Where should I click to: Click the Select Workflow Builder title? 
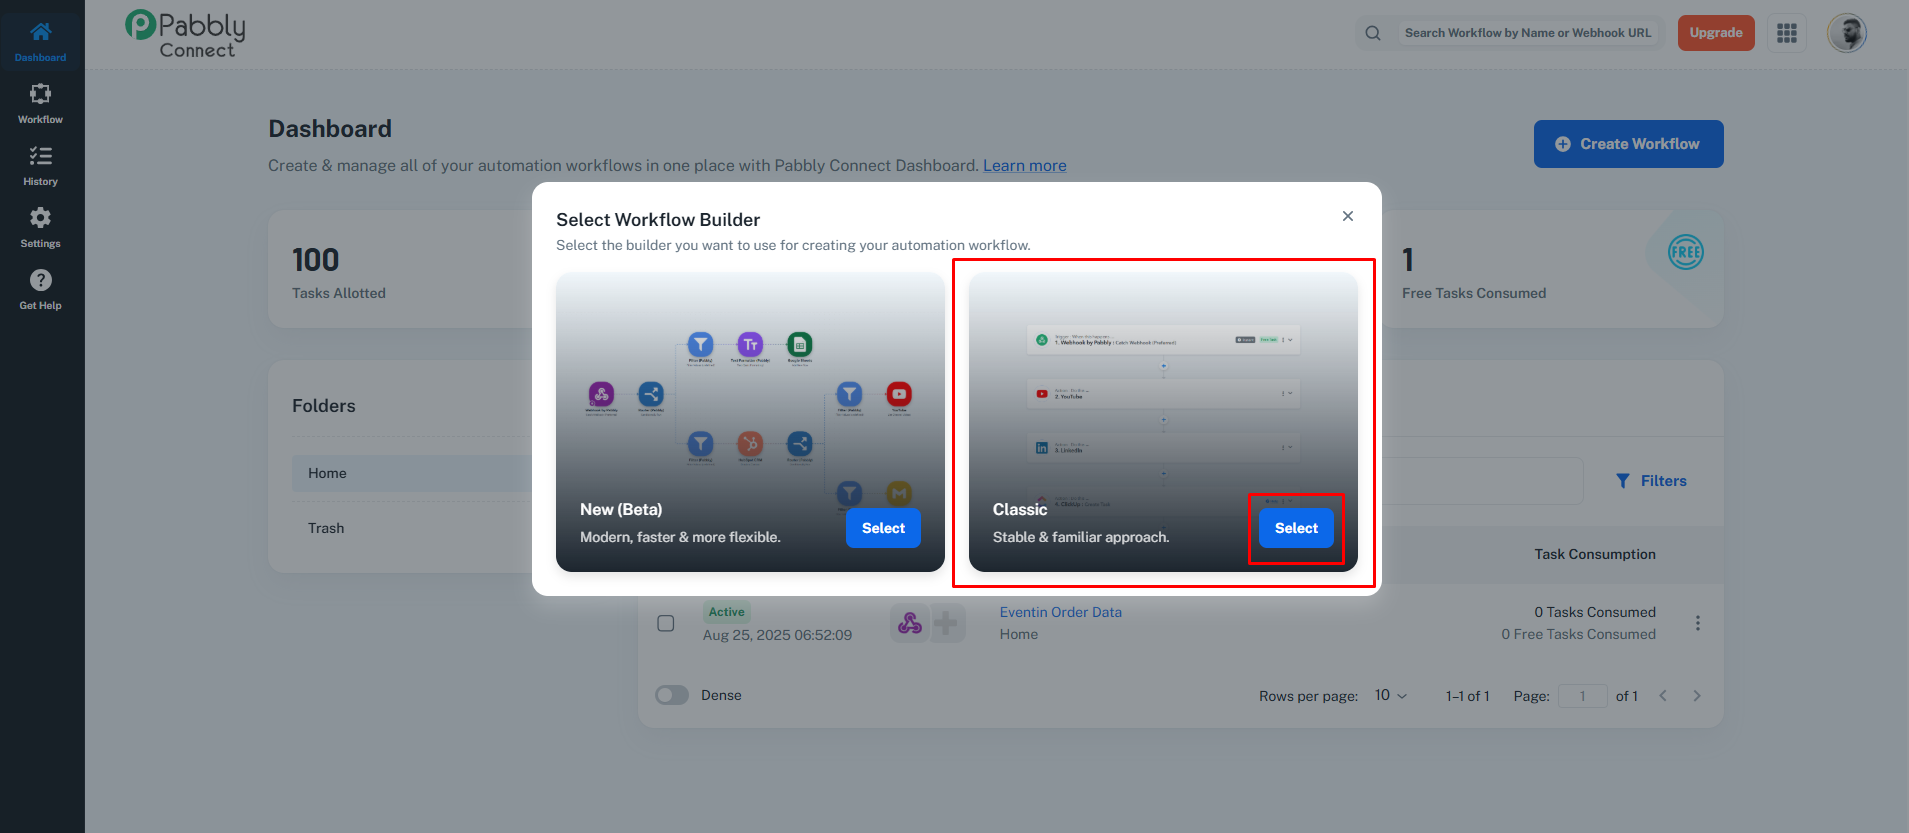(x=658, y=220)
